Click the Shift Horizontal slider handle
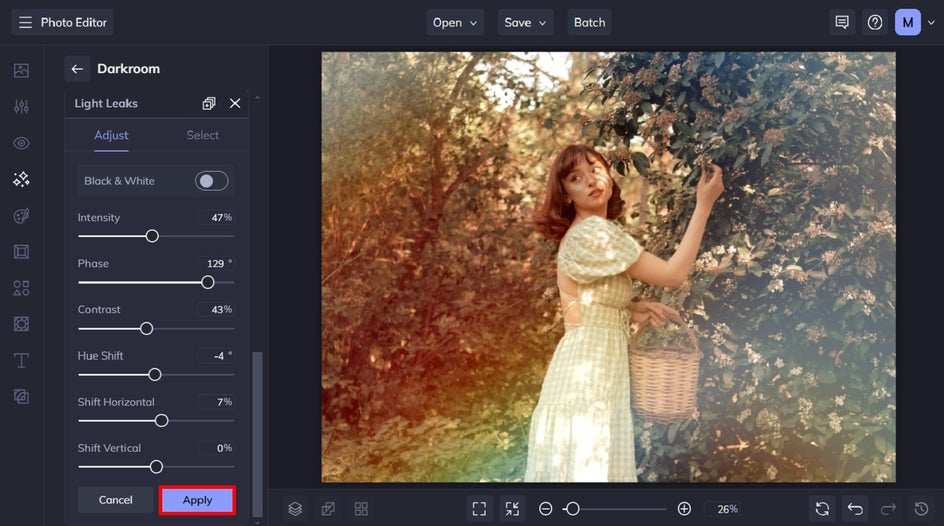 pyautogui.click(x=161, y=421)
